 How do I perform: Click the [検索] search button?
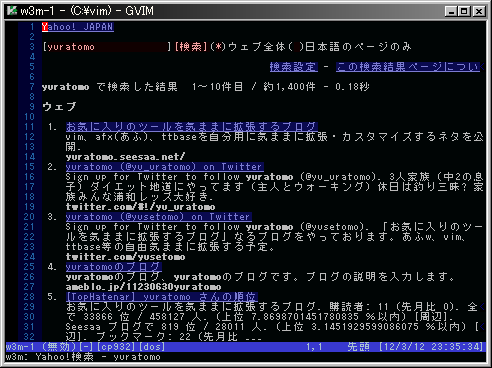191,47
